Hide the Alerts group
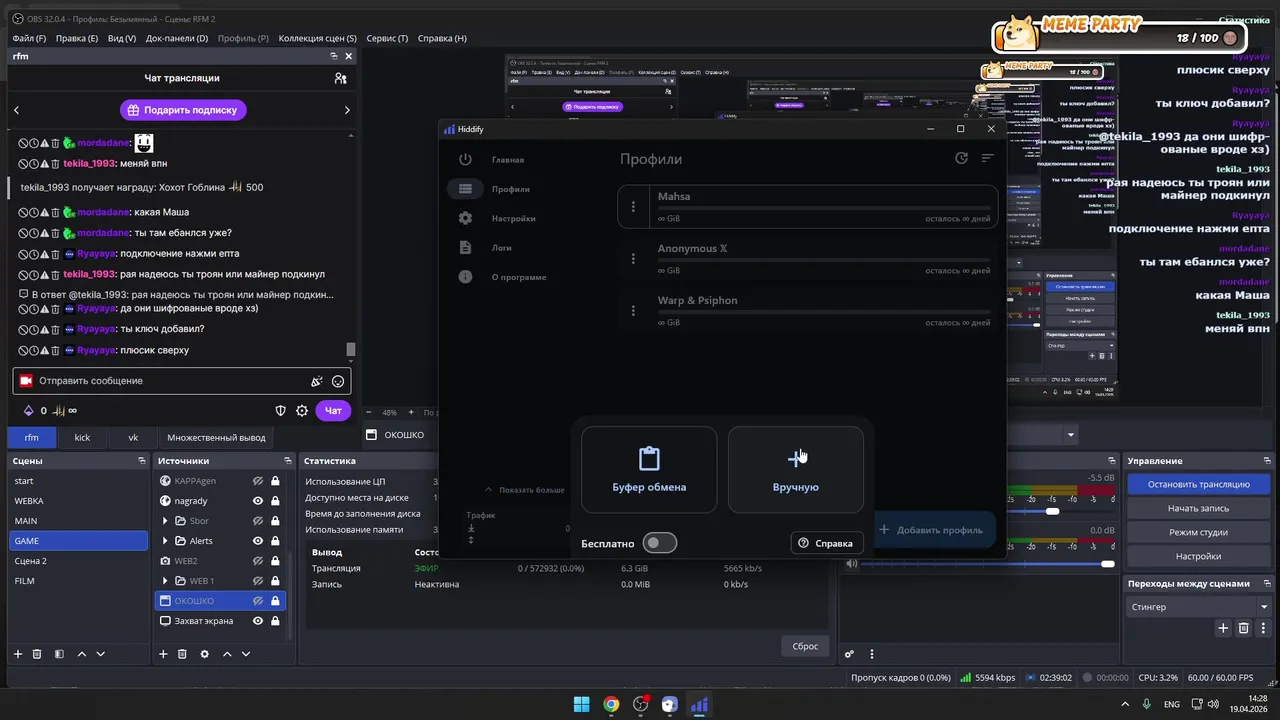The height and width of the screenshot is (720, 1280). [x=258, y=541]
